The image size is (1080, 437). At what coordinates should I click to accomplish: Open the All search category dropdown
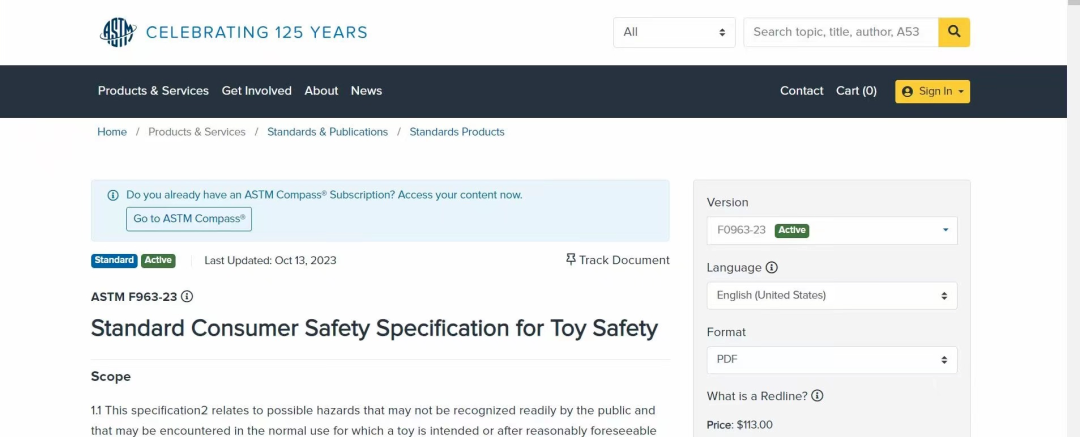pos(674,32)
